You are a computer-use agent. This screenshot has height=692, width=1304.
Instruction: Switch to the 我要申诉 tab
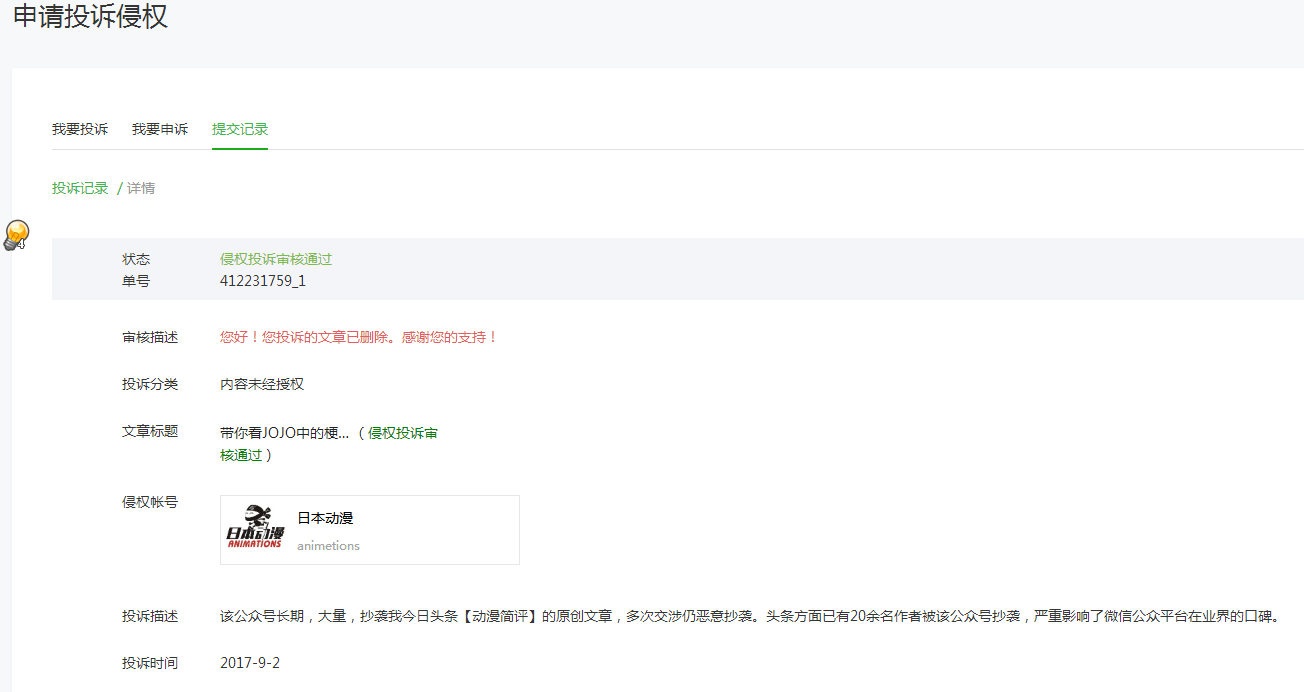(x=160, y=129)
